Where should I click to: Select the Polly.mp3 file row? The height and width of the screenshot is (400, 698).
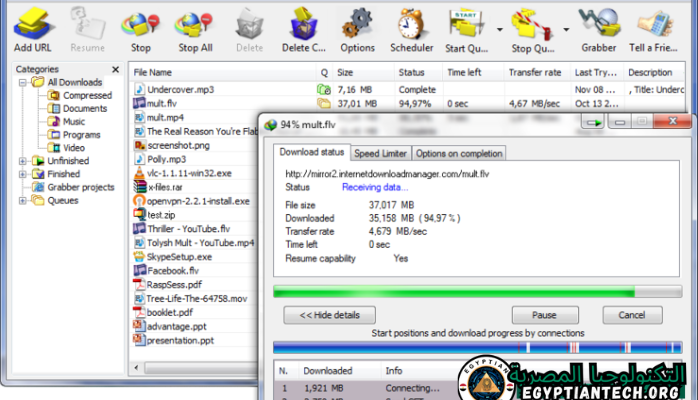[195, 159]
